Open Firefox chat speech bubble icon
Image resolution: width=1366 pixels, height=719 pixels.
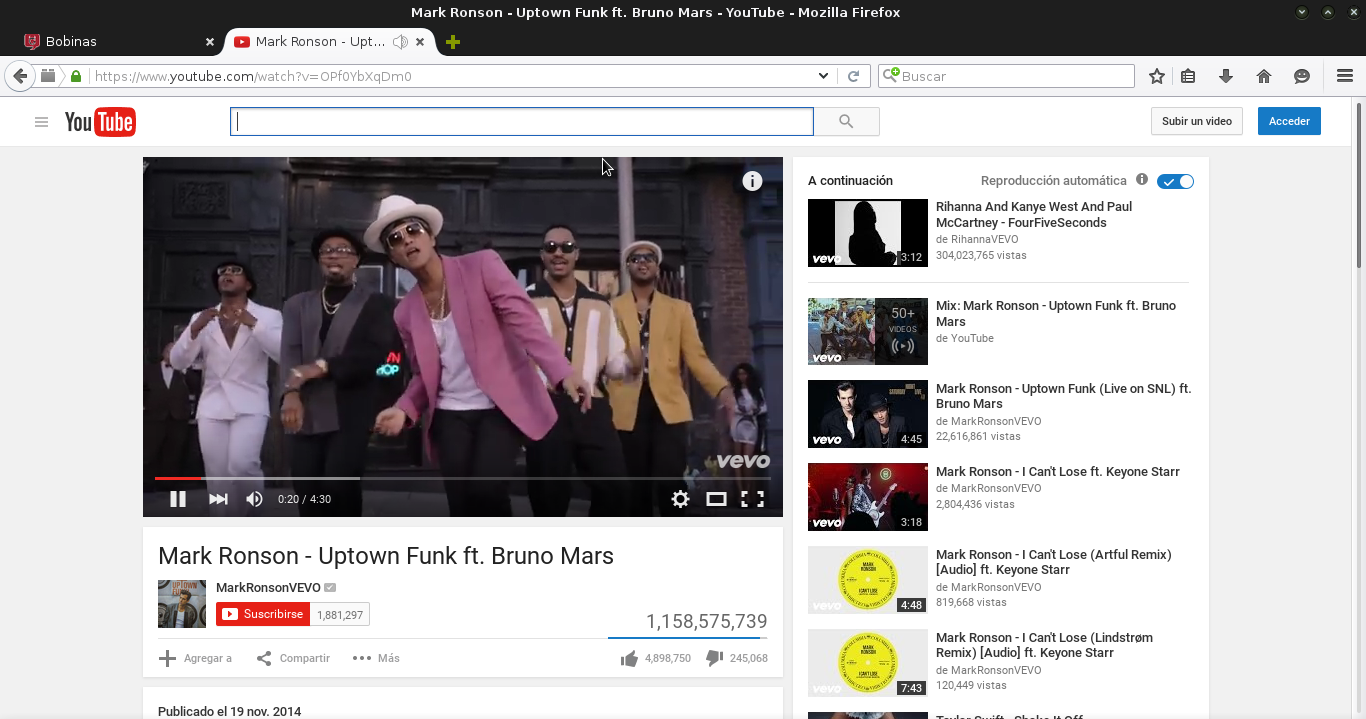point(1302,76)
